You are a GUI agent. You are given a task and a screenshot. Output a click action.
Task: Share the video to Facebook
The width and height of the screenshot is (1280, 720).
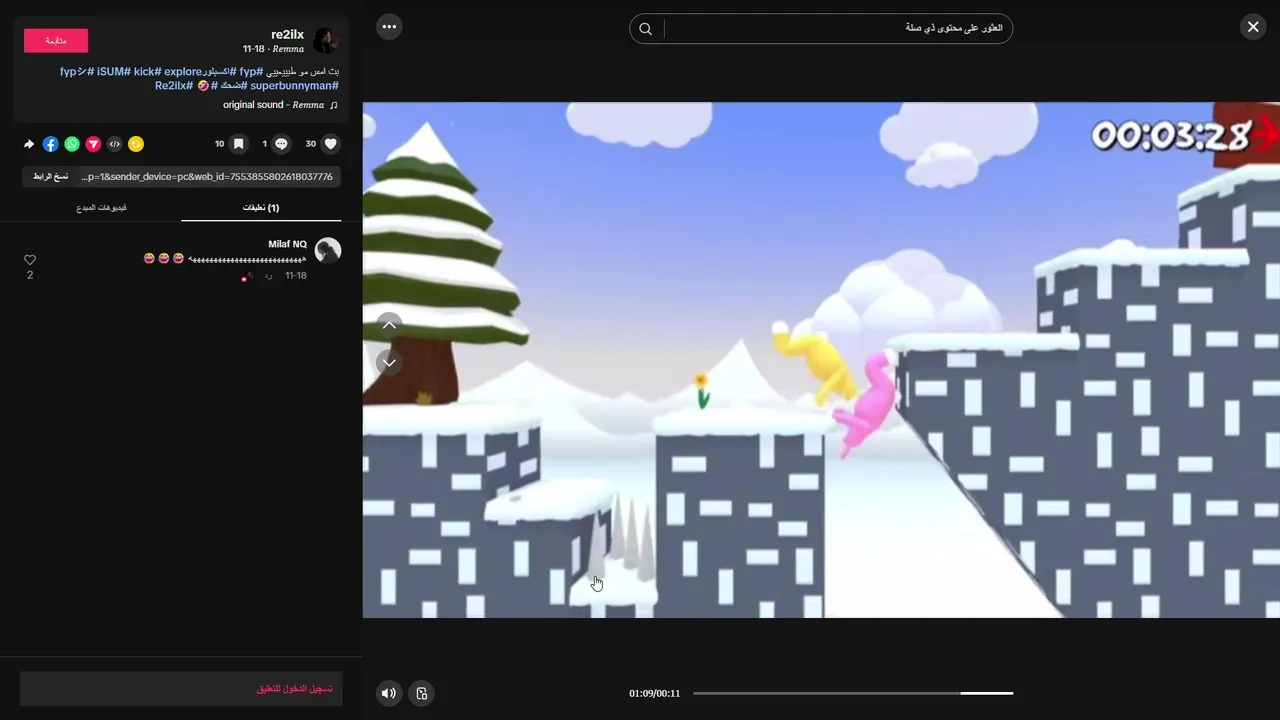[50, 144]
